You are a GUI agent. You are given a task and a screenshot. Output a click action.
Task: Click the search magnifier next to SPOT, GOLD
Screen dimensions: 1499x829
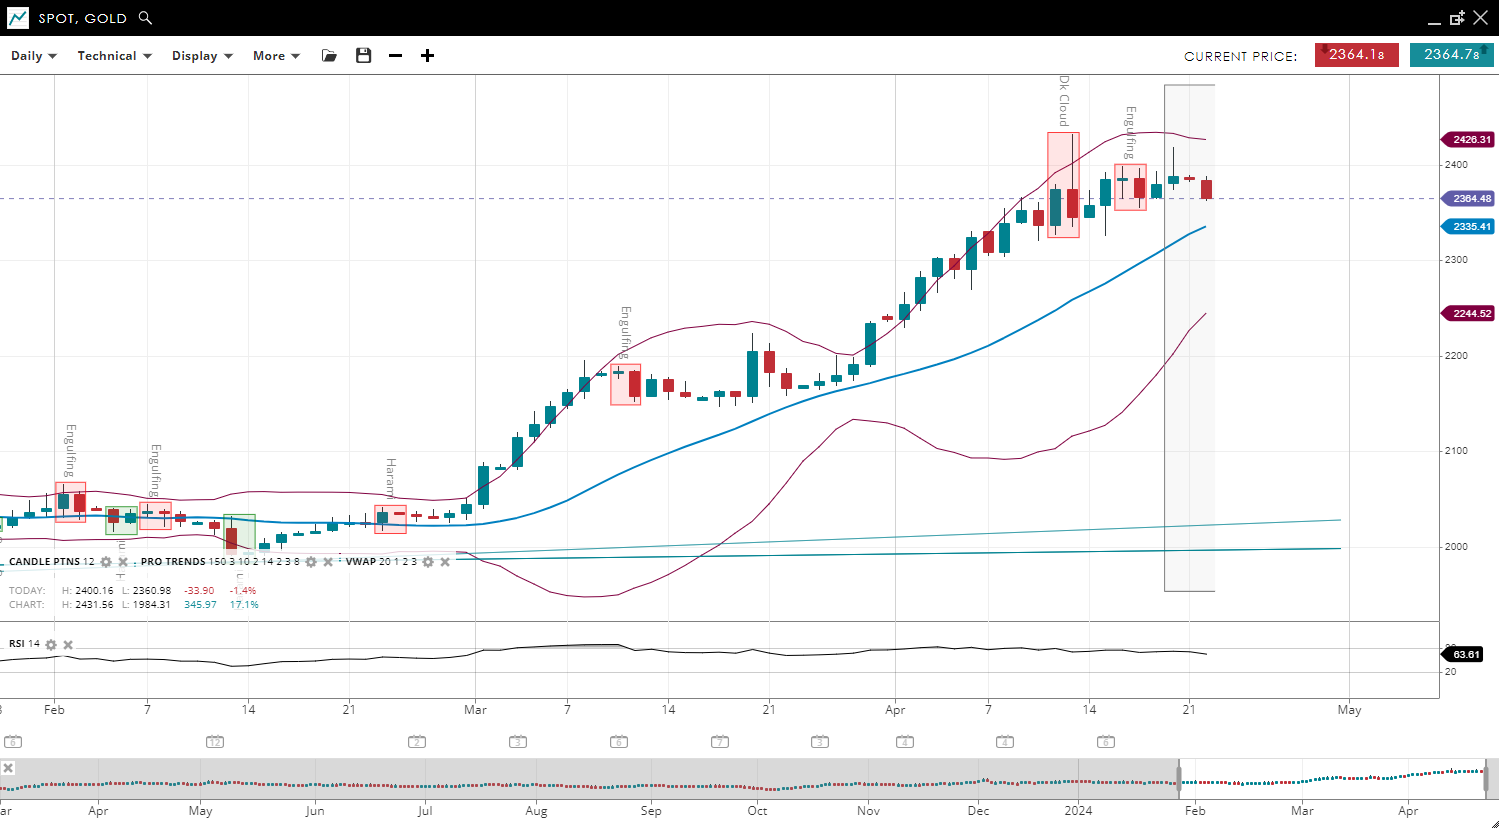point(146,18)
